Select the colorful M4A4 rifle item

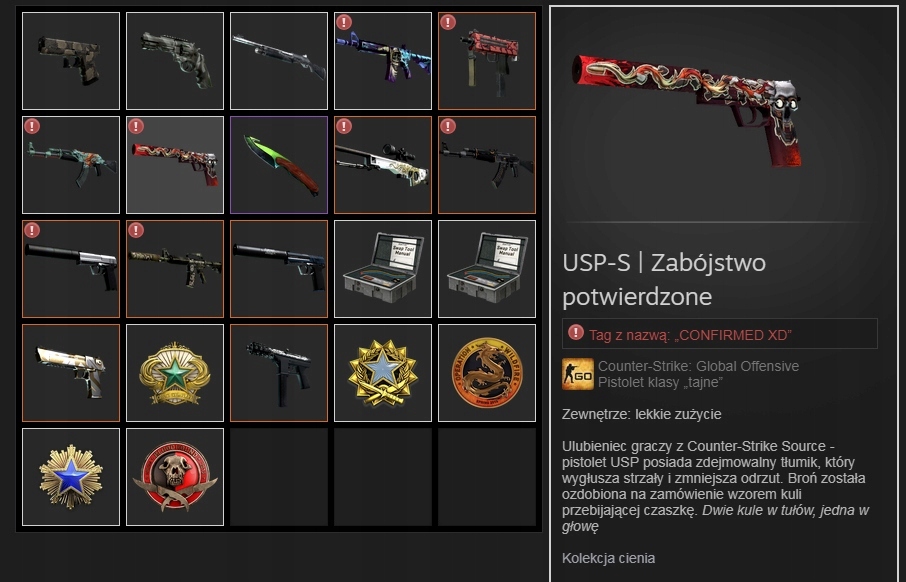click(383, 61)
